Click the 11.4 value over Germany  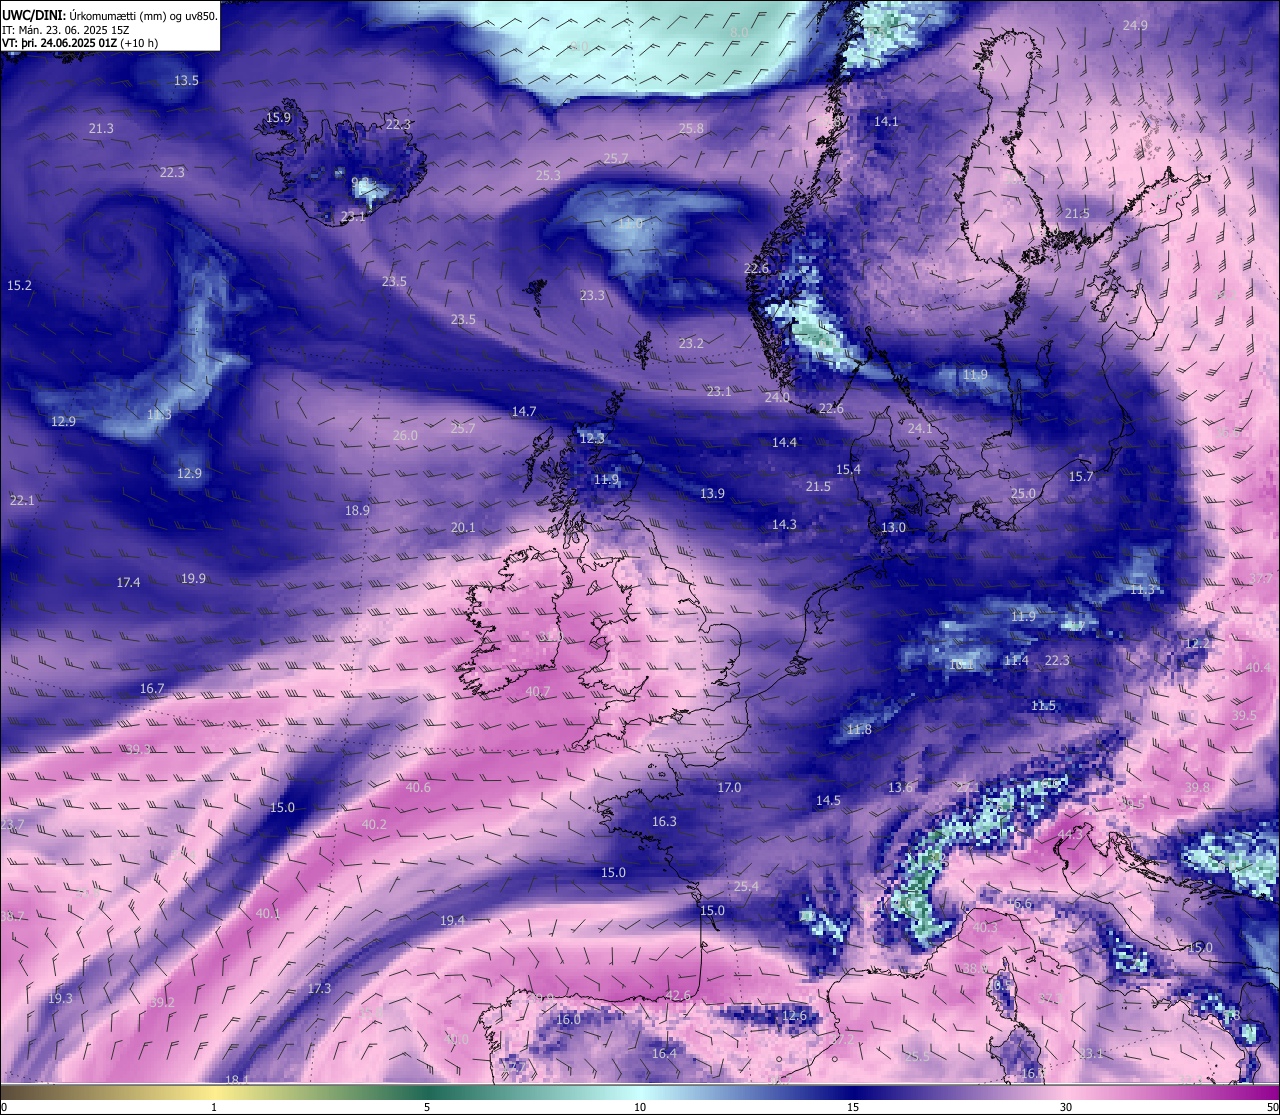pos(1016,661)
